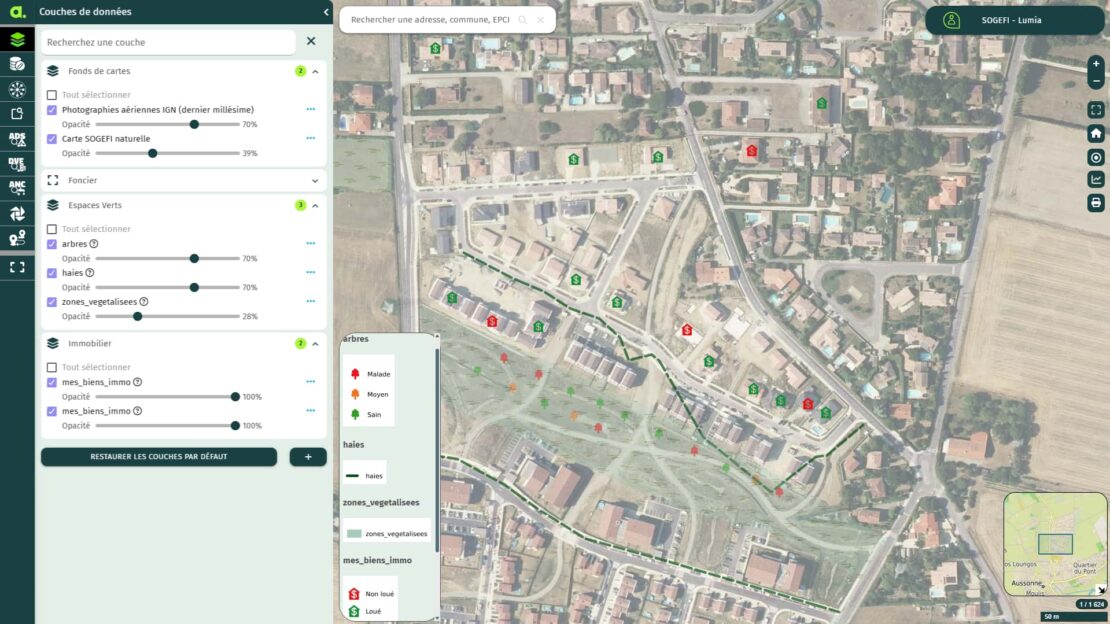
Task: Click the circular radial arrows sidebar icon
Action: pyautogui.click(x=17, y=89)
